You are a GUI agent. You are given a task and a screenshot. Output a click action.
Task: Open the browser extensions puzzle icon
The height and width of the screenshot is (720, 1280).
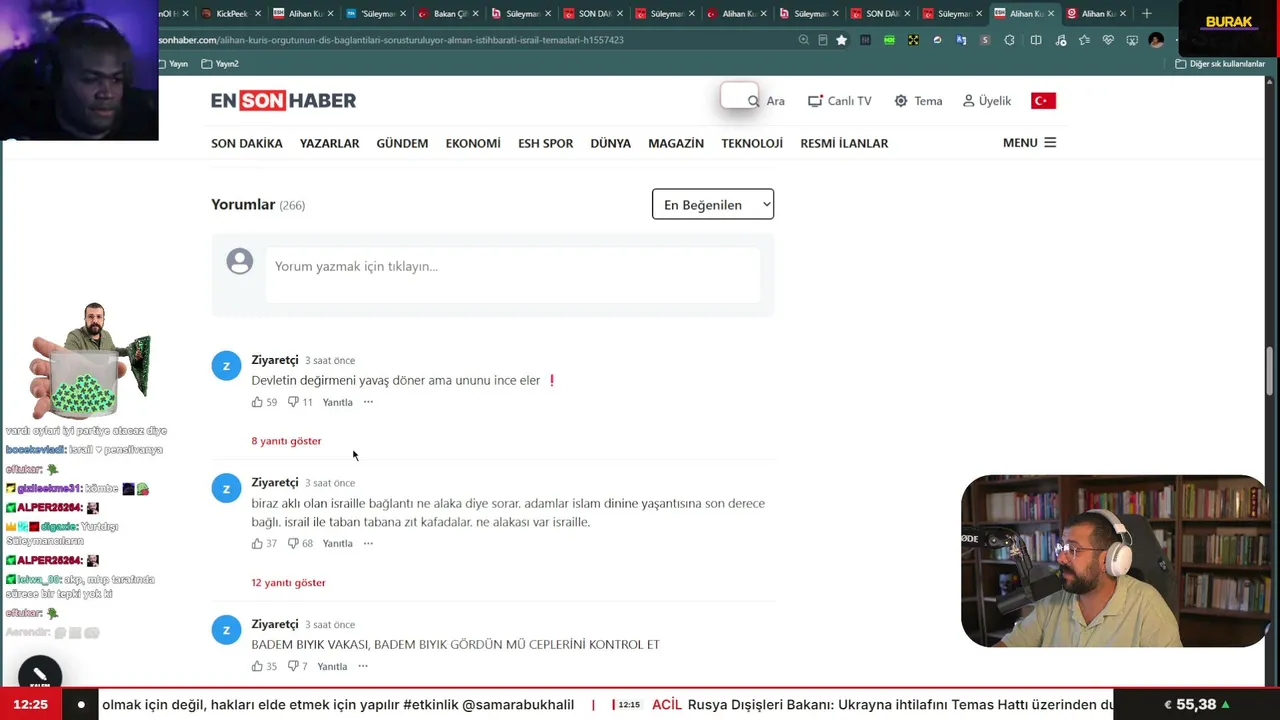point(1009,40)
